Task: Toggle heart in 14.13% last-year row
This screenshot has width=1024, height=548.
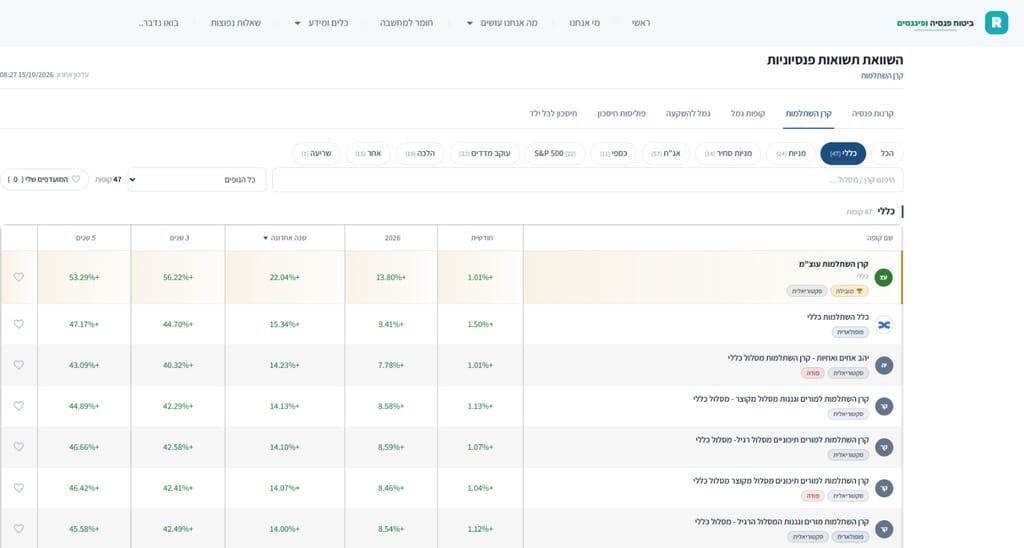Action: 19,406
